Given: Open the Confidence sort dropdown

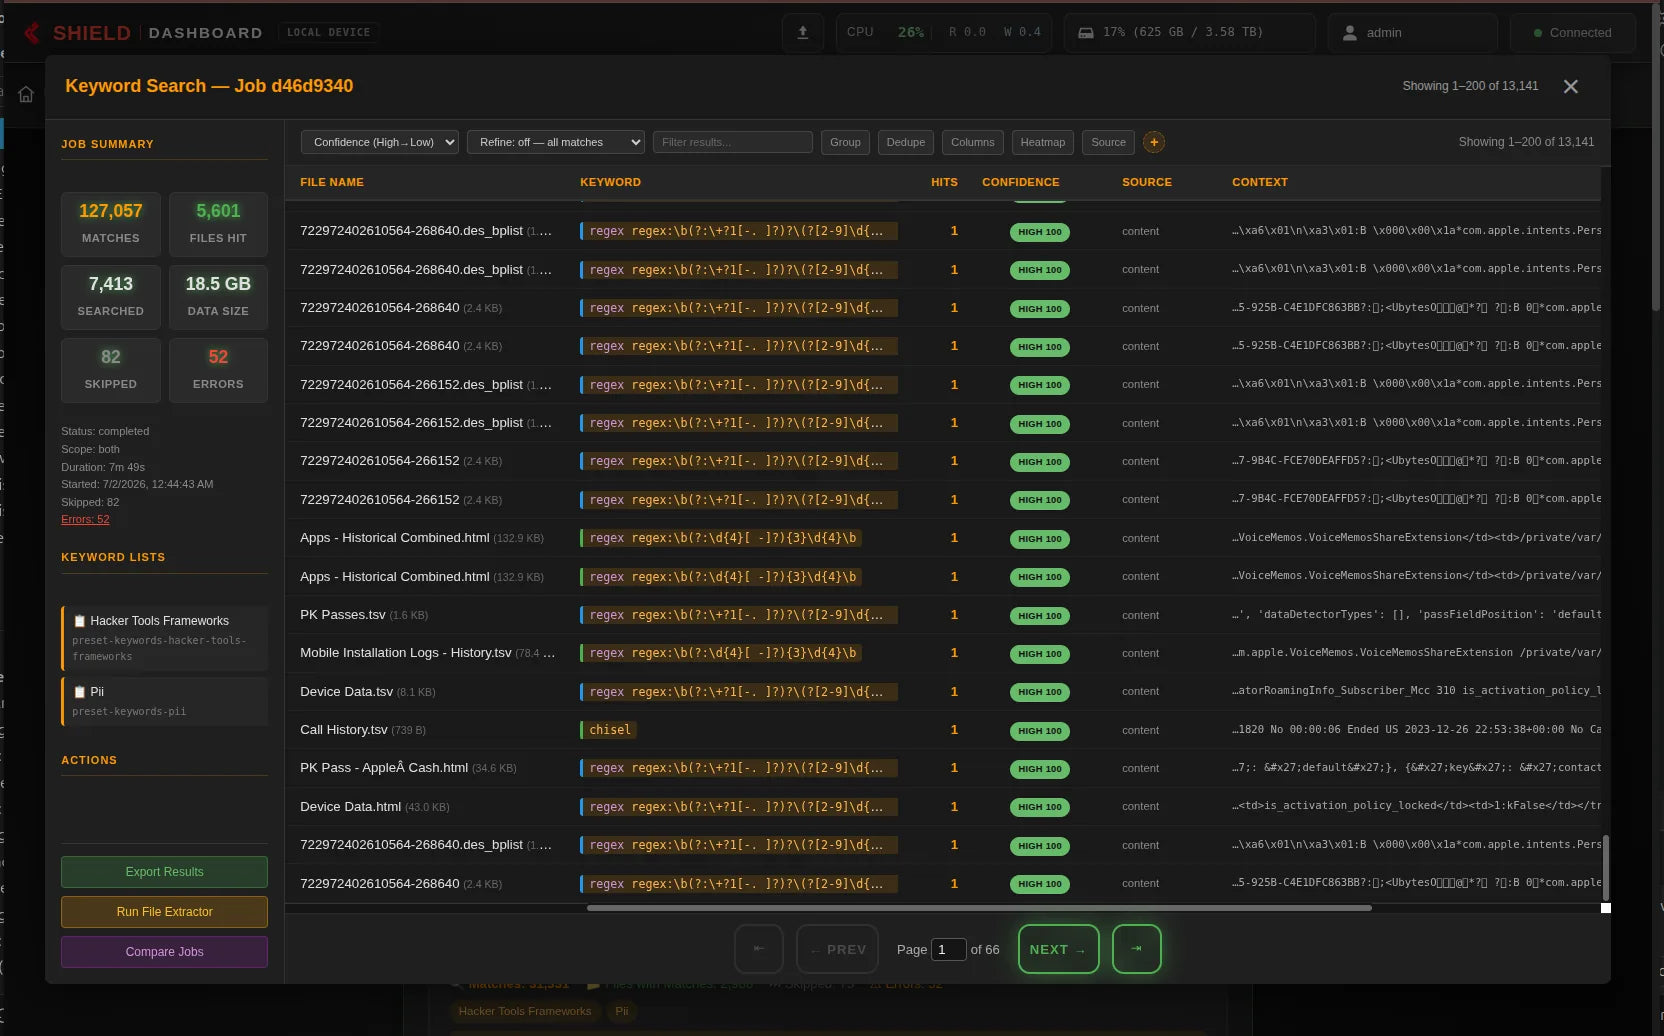Looking at the screenshot, I should coord(380,142).
